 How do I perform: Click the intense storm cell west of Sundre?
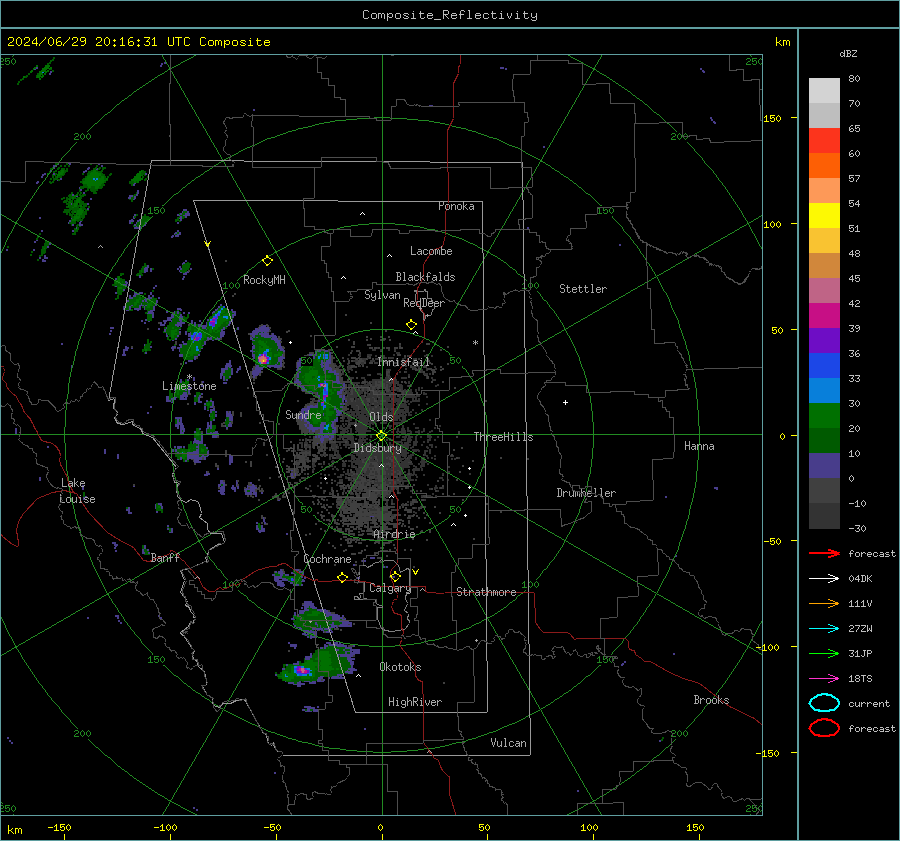263,359
